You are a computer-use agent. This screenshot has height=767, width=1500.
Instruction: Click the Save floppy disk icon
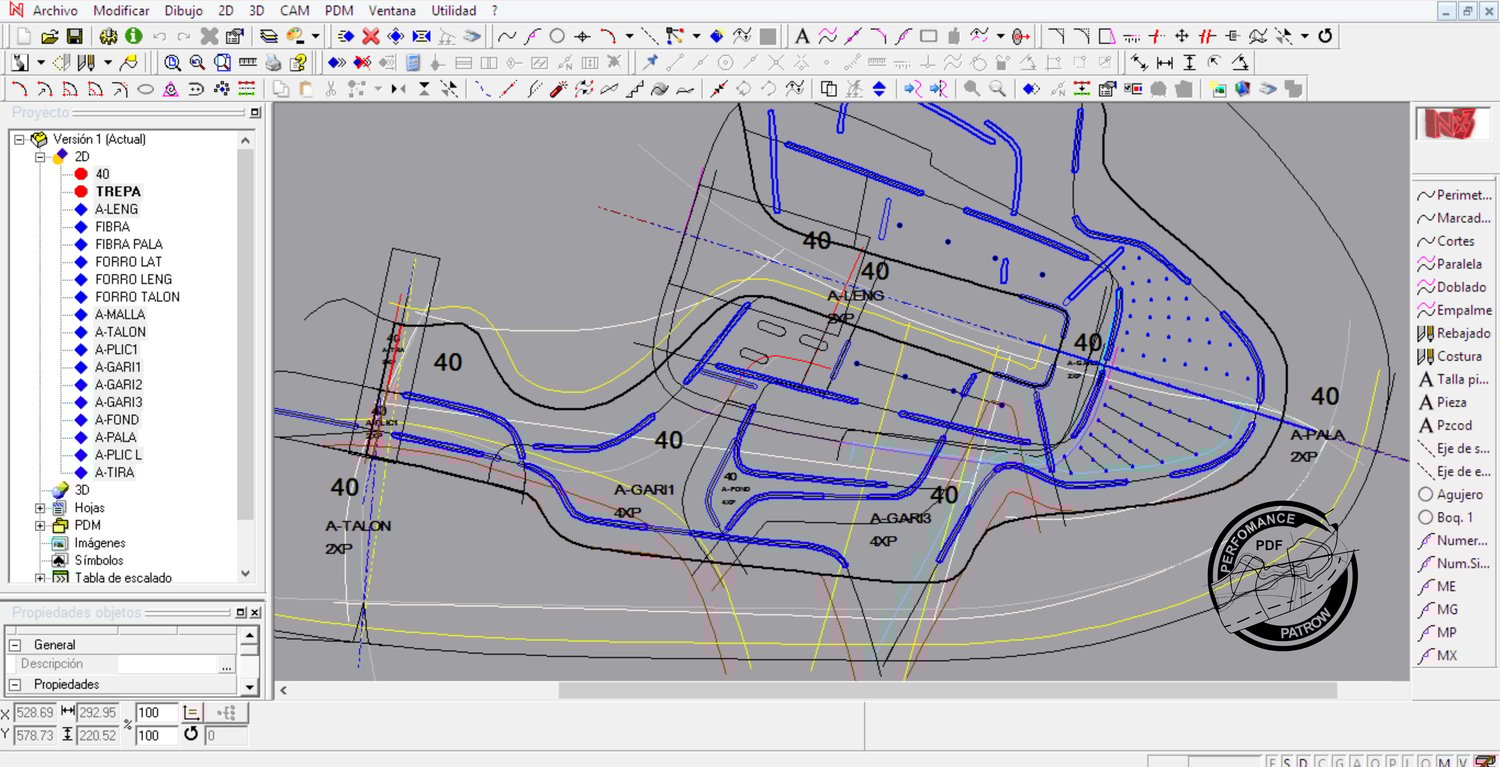tap(74, 36)
